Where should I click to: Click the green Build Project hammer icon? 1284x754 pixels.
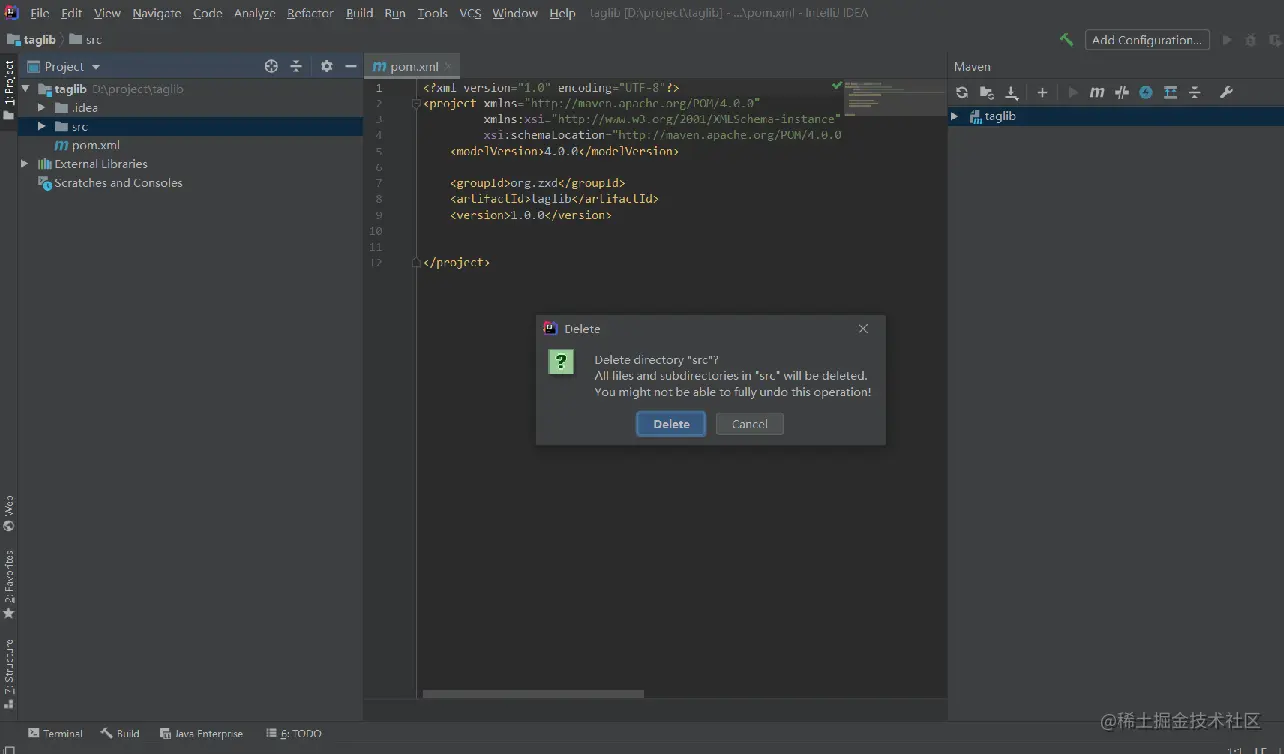(x=1066, y=40)
